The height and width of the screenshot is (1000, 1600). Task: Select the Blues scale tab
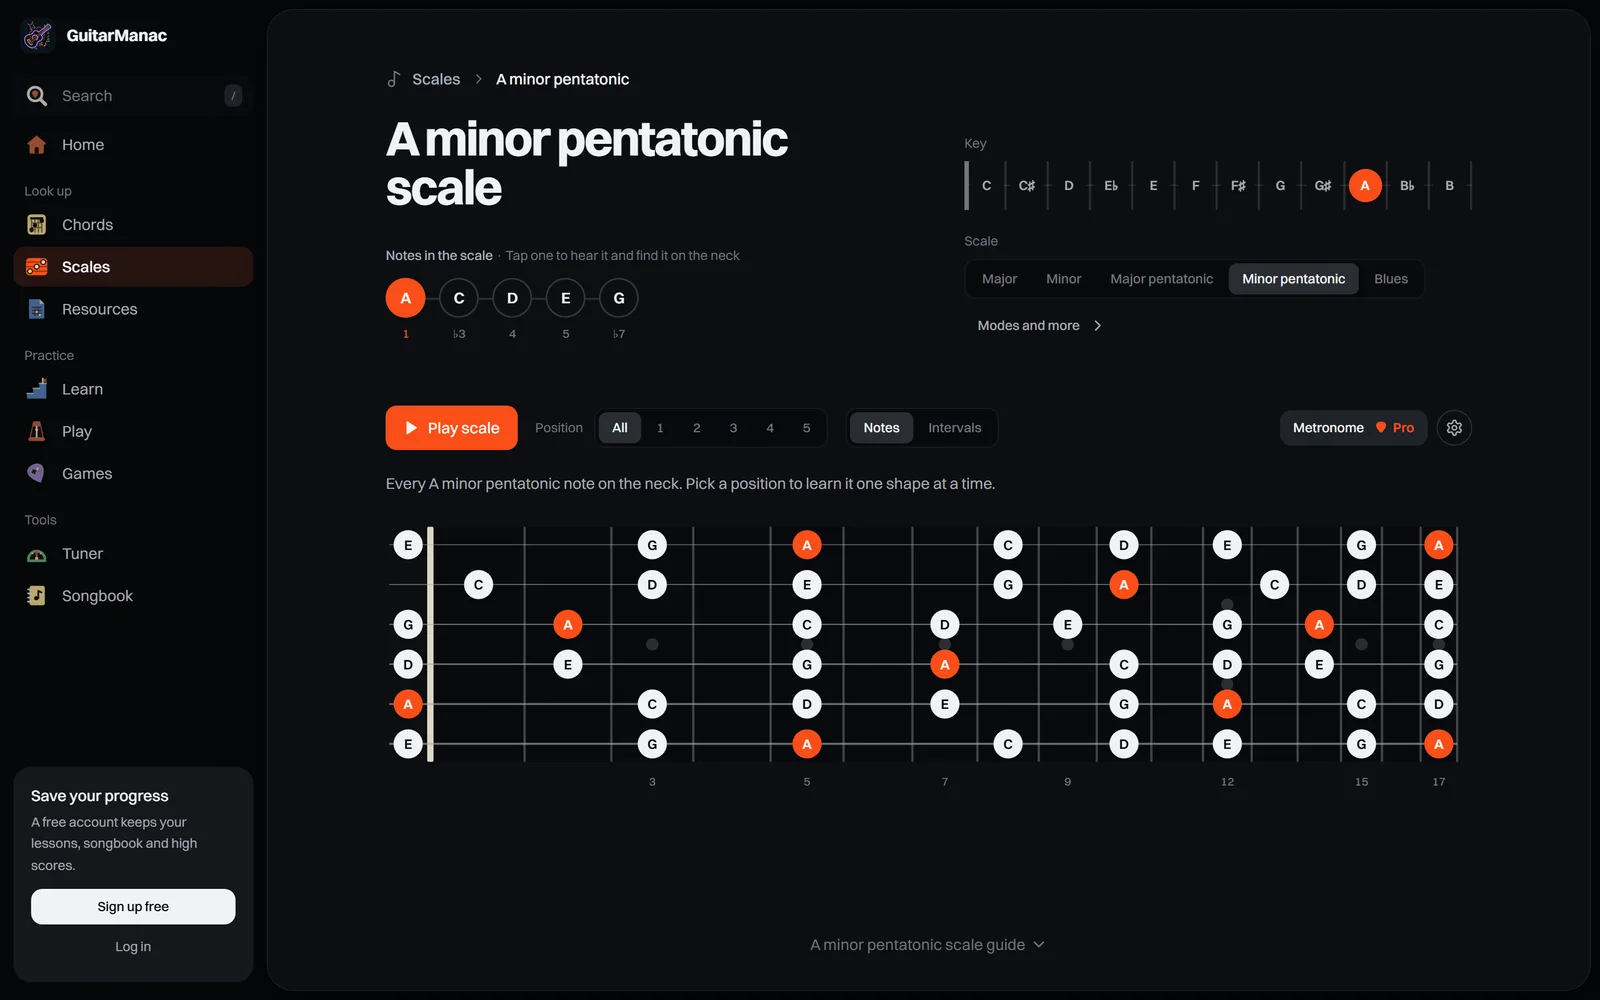coord(1390,279)
